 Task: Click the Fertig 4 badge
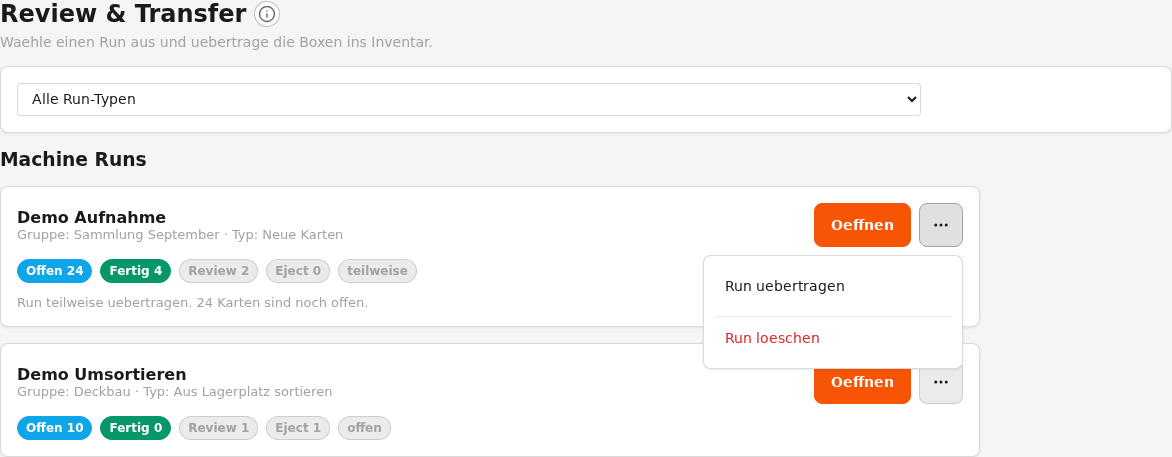point(135,271)
